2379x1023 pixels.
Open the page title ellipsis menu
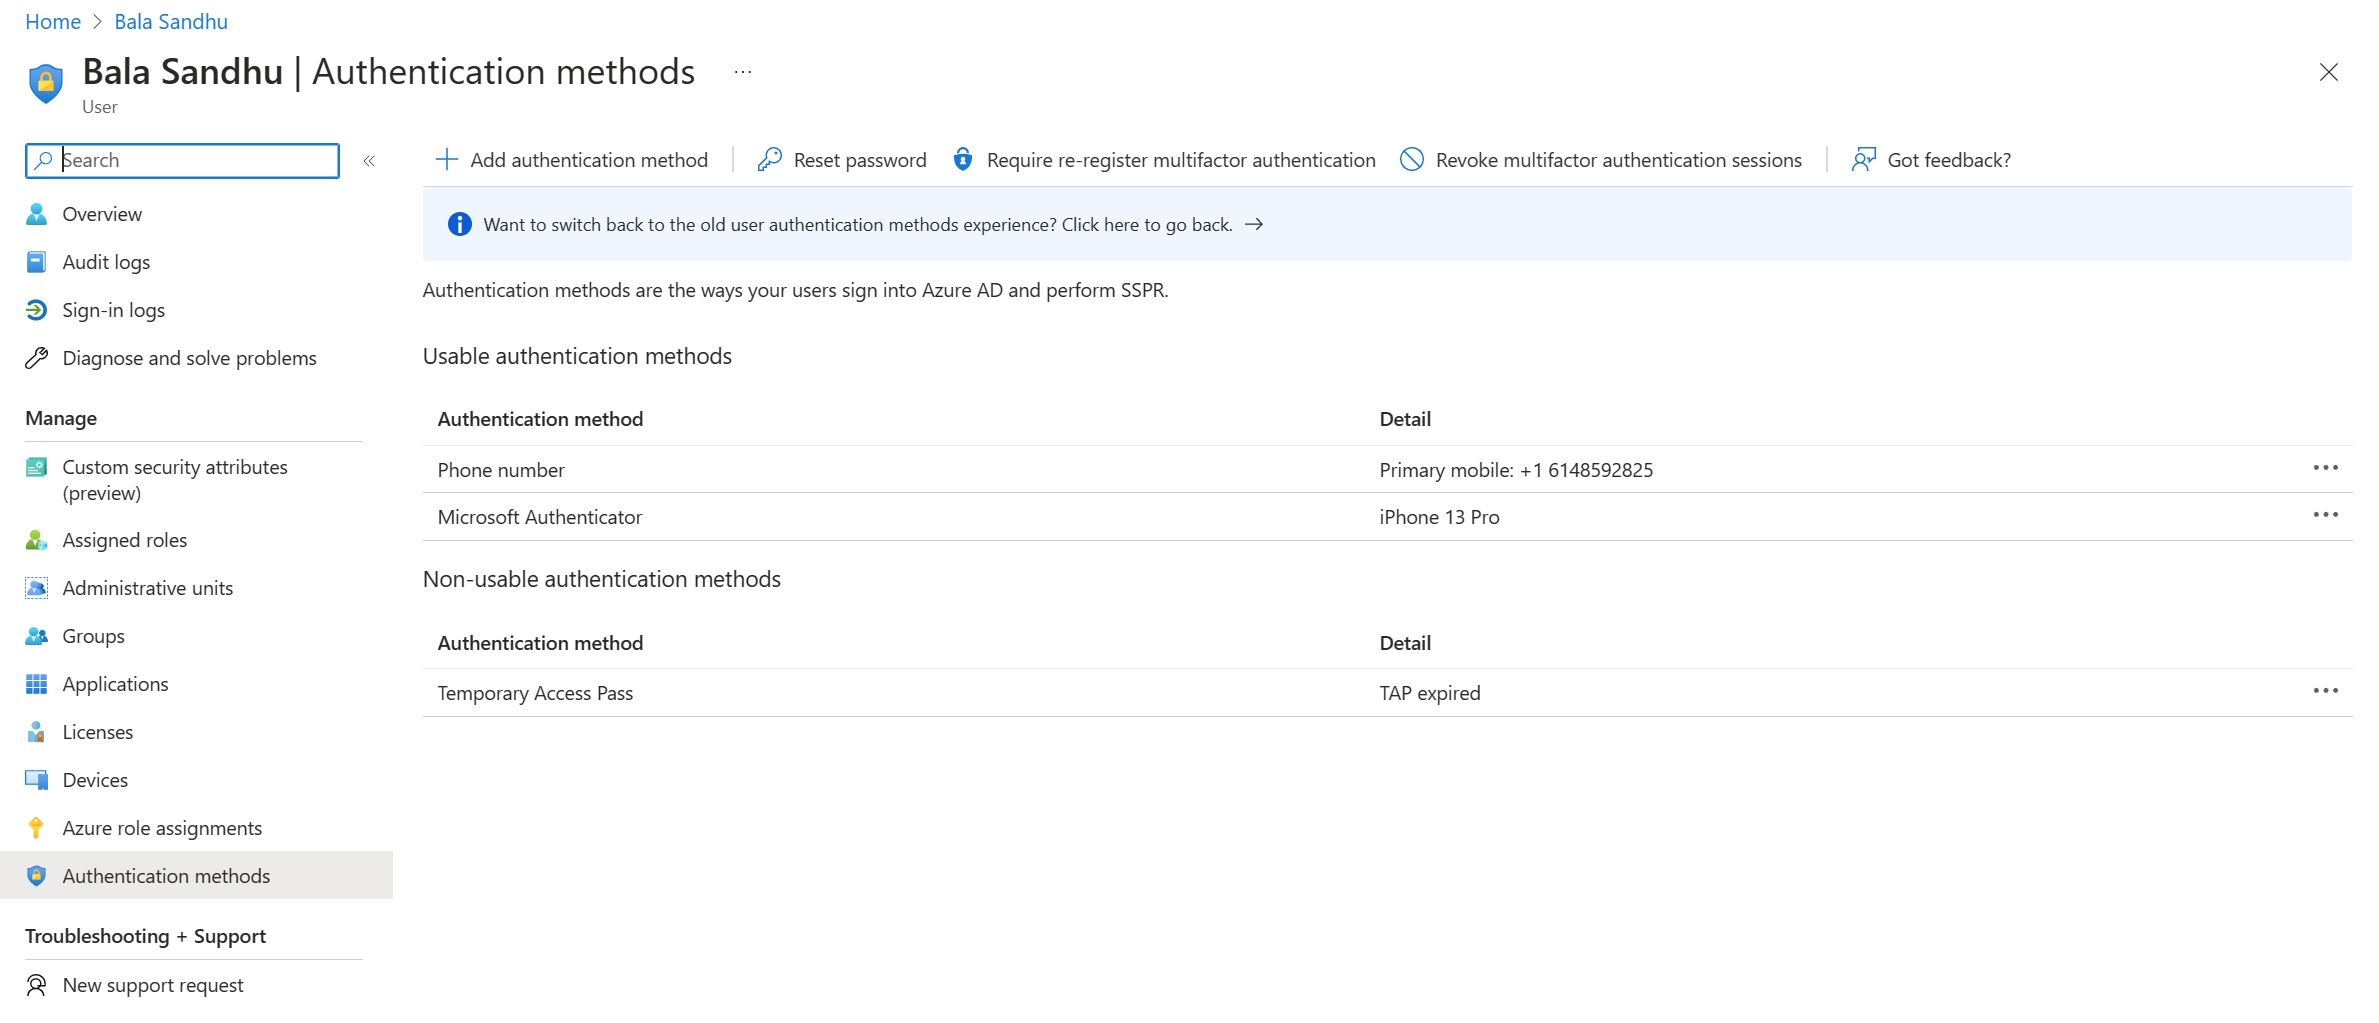[742, 71]
